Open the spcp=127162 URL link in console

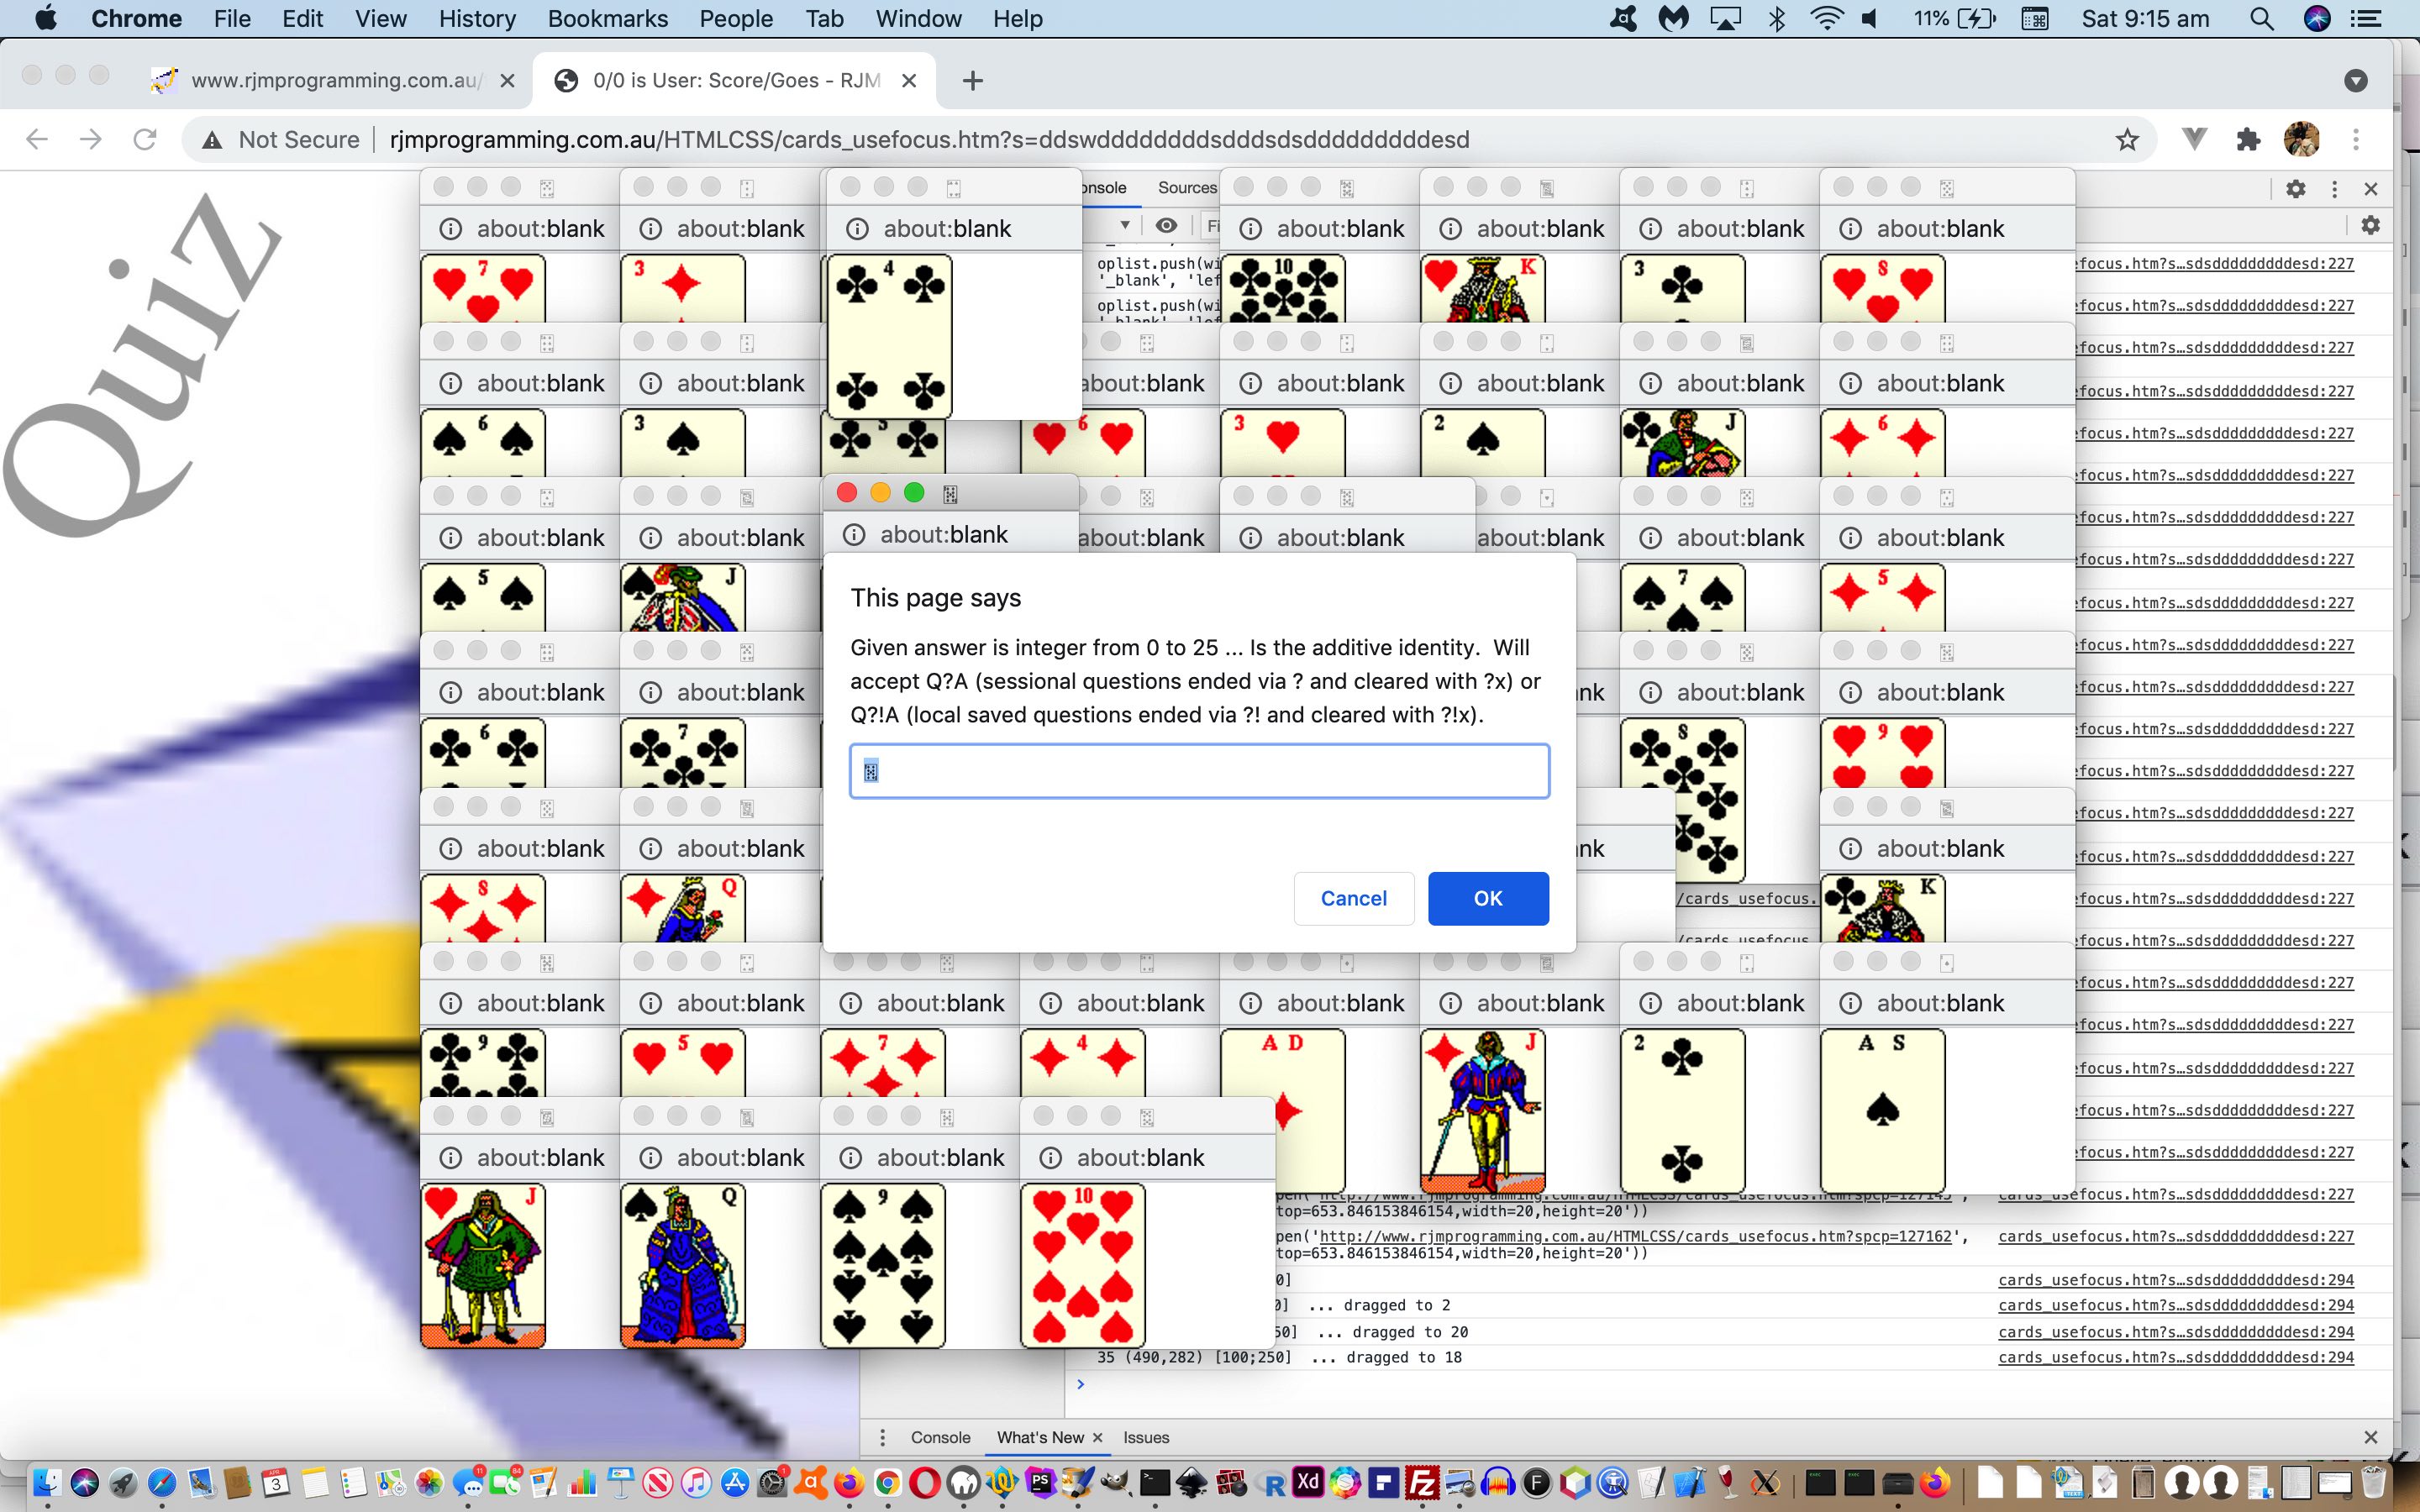coord(1636,1236)
